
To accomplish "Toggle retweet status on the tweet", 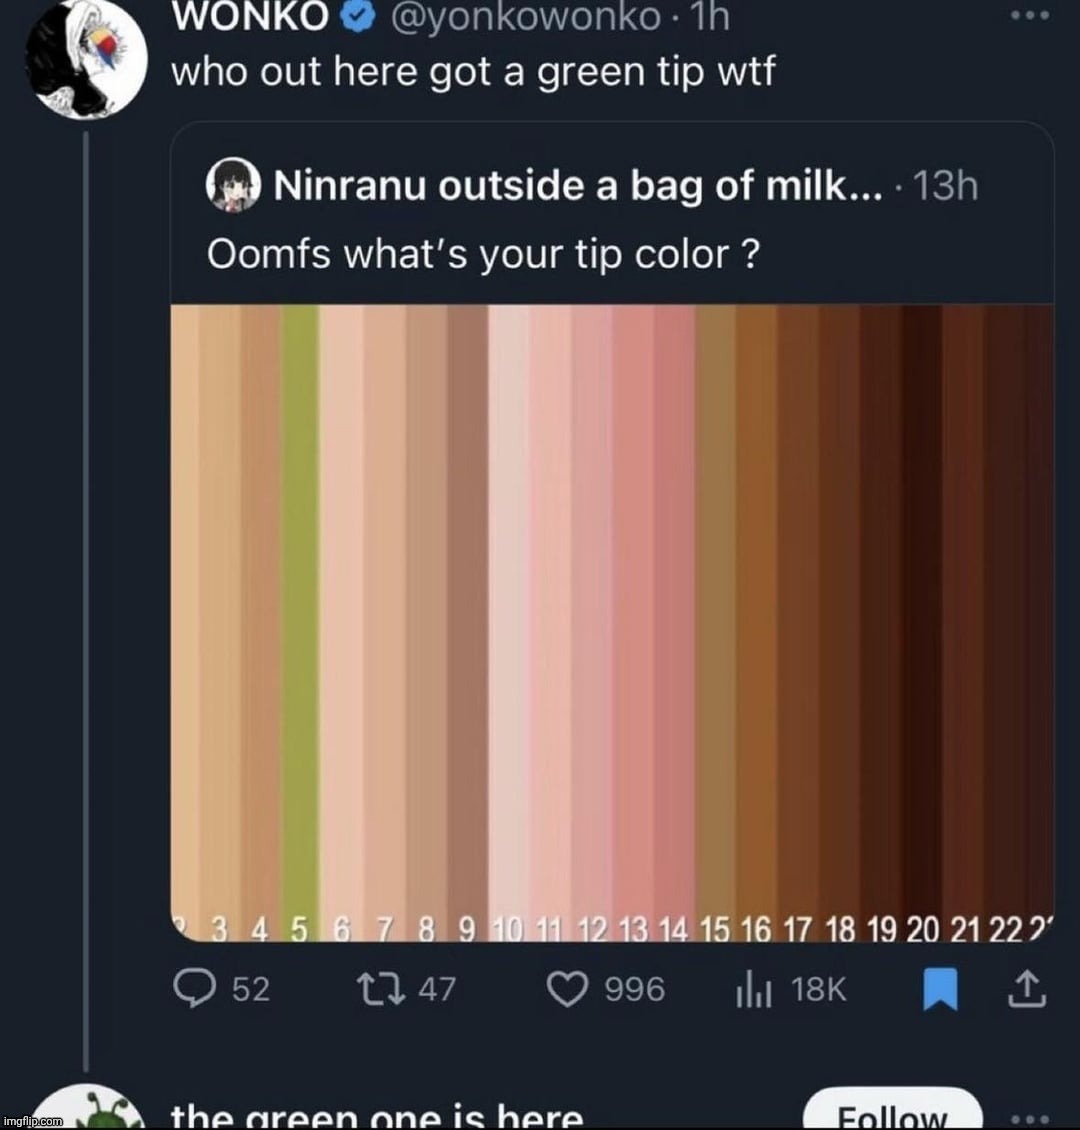I will (380, 989).
